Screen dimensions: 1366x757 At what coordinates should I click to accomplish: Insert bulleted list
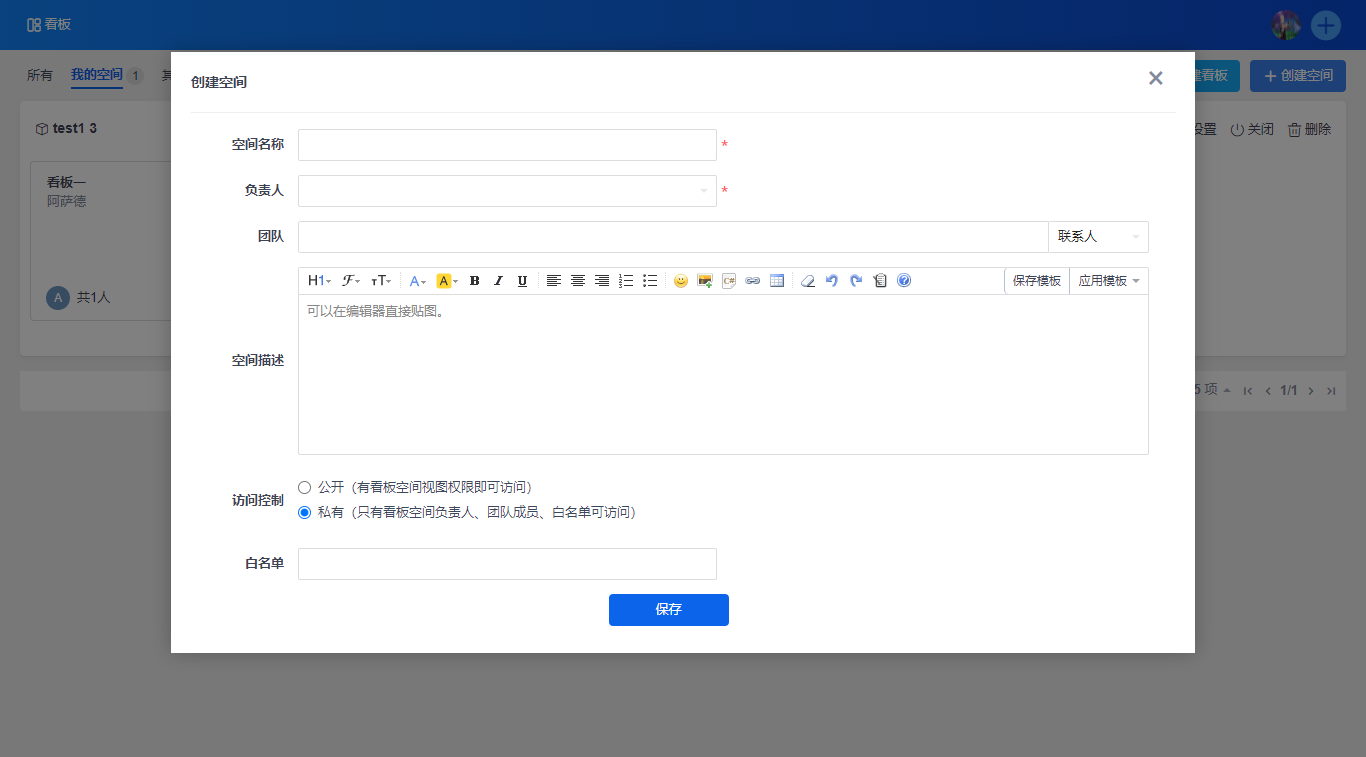(x=650, y=281)
